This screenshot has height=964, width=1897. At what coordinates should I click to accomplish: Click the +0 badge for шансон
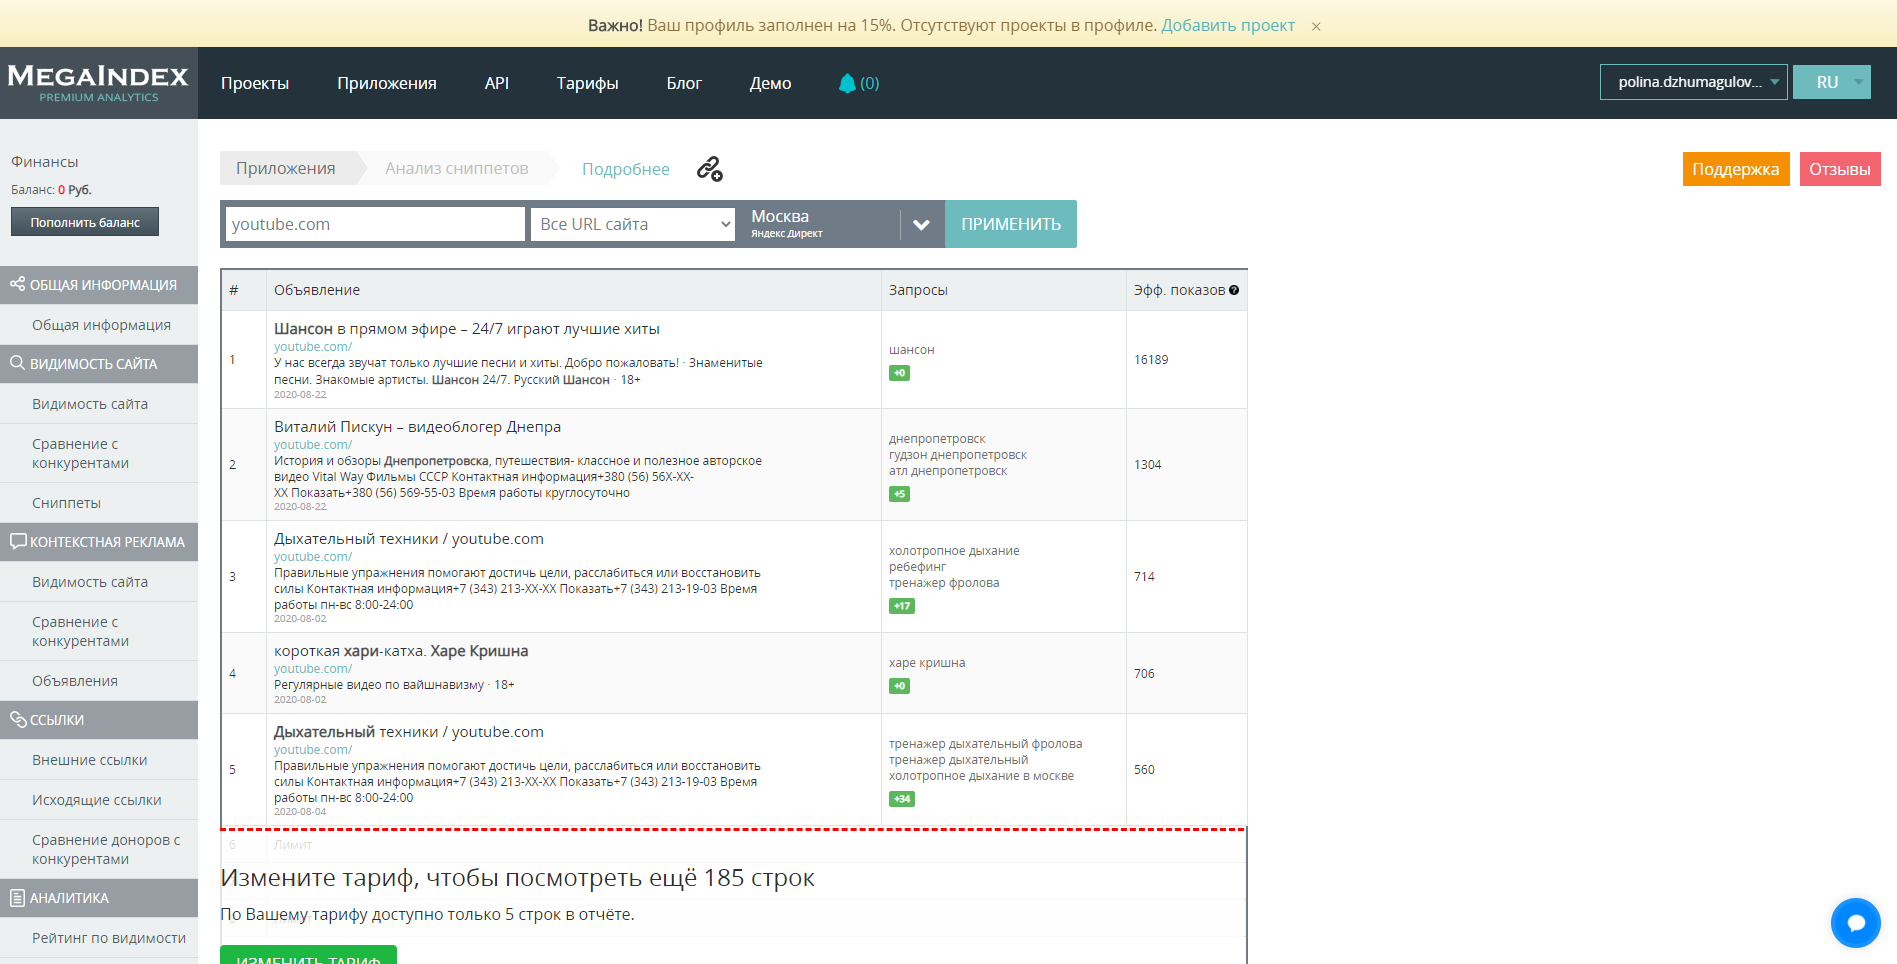900,373
